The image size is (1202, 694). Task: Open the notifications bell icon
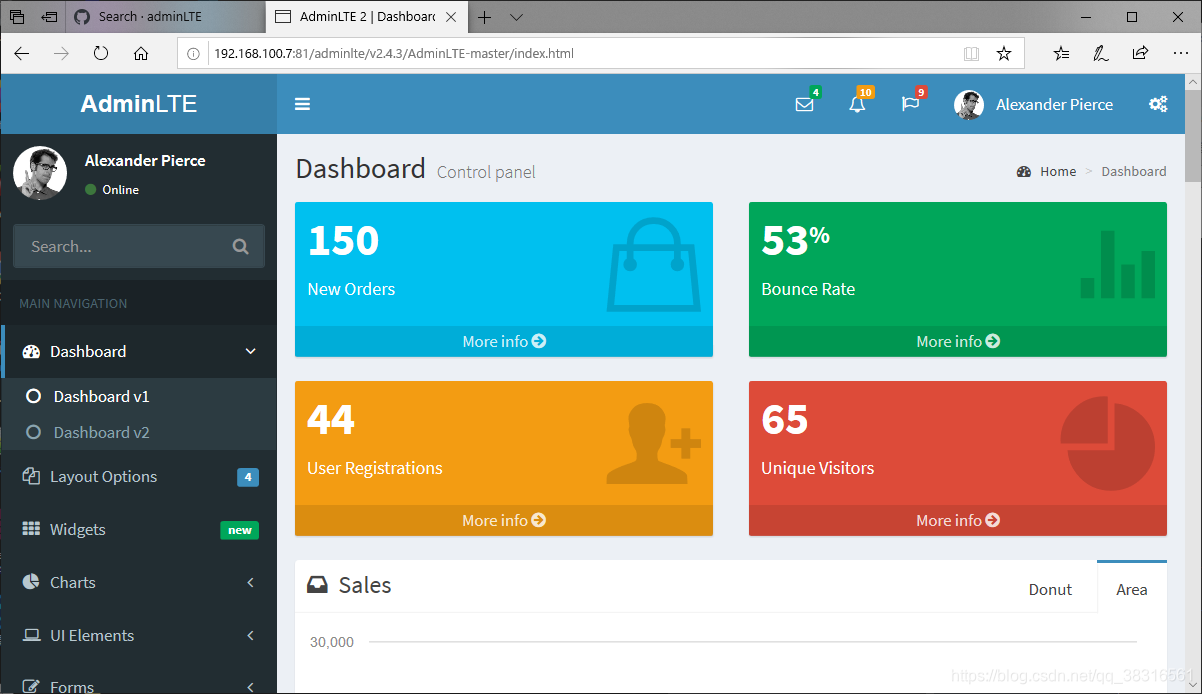click(x=857, y=104)
